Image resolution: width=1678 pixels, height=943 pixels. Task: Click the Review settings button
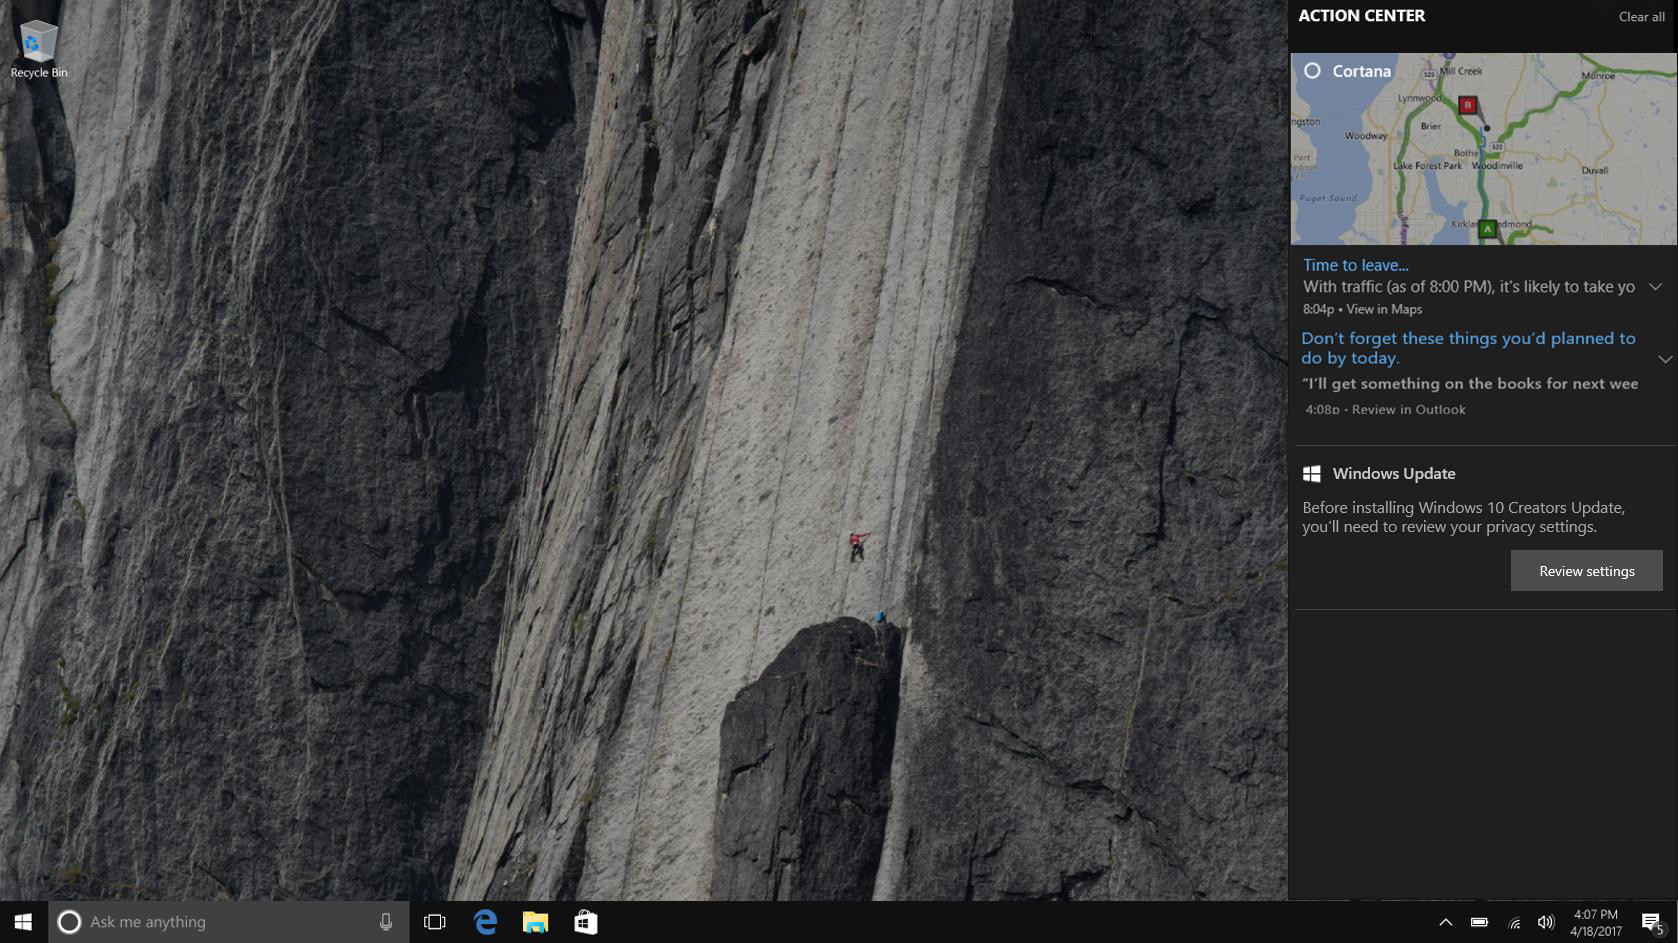1587,571
